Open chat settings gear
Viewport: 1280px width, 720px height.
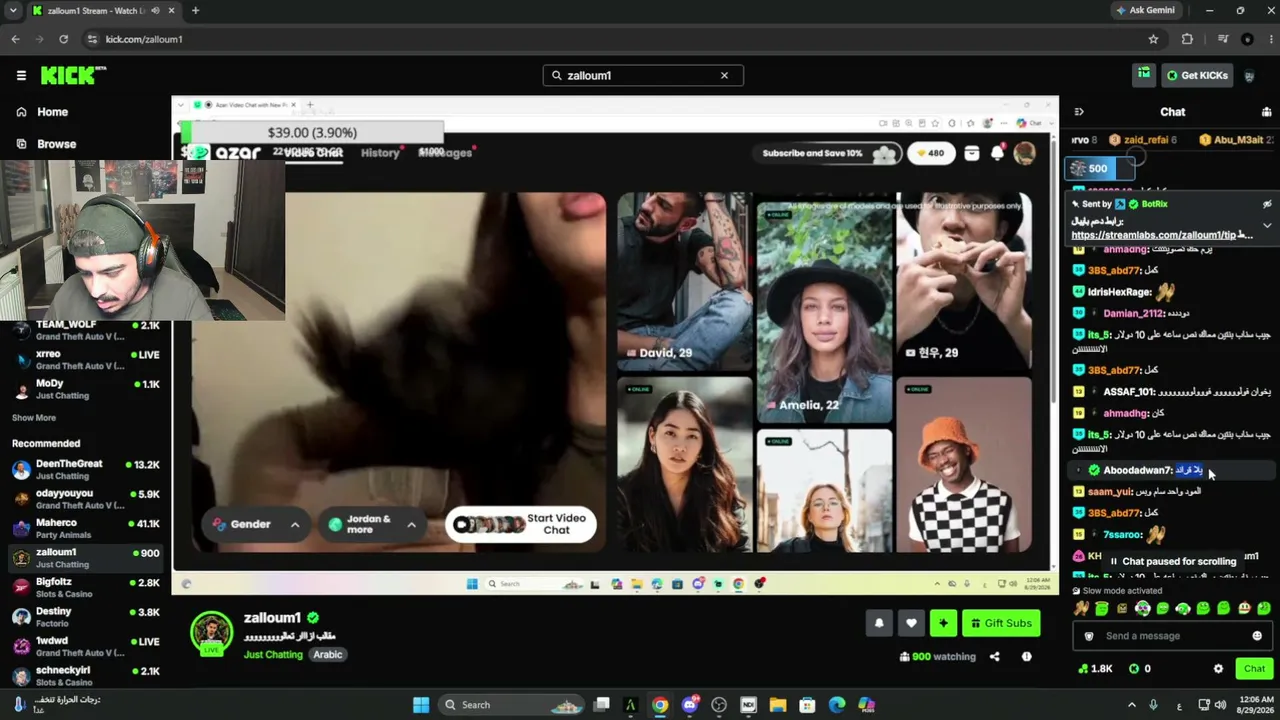coord(1218,669)
